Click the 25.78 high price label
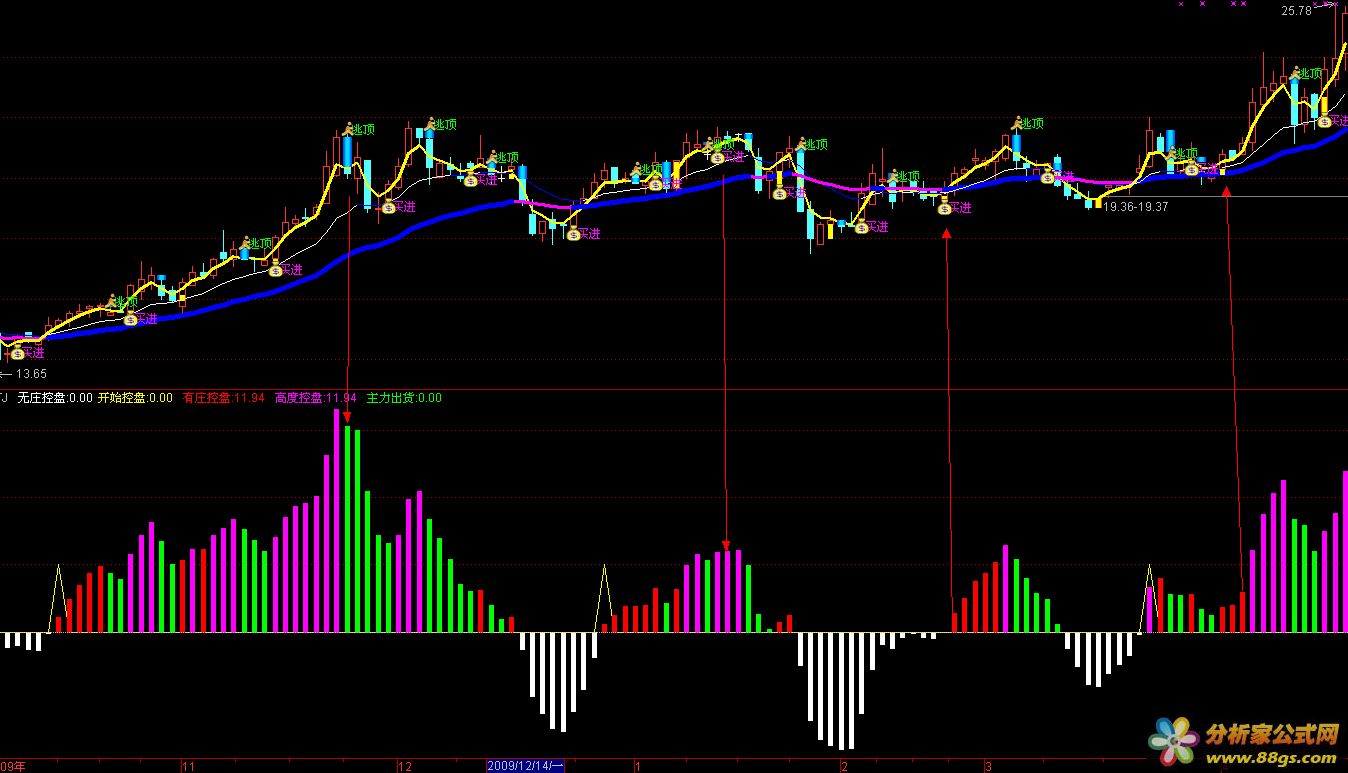The height and width of the screenshot is (773, 1348). 1296,11
